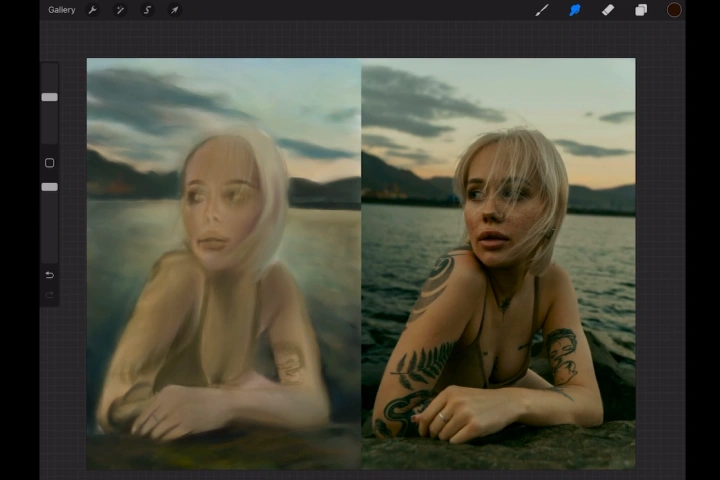This screenshot has height=480, width=720.
Task: Open the Adjustments magic wand menu
Action: click(x=120, y=10)
